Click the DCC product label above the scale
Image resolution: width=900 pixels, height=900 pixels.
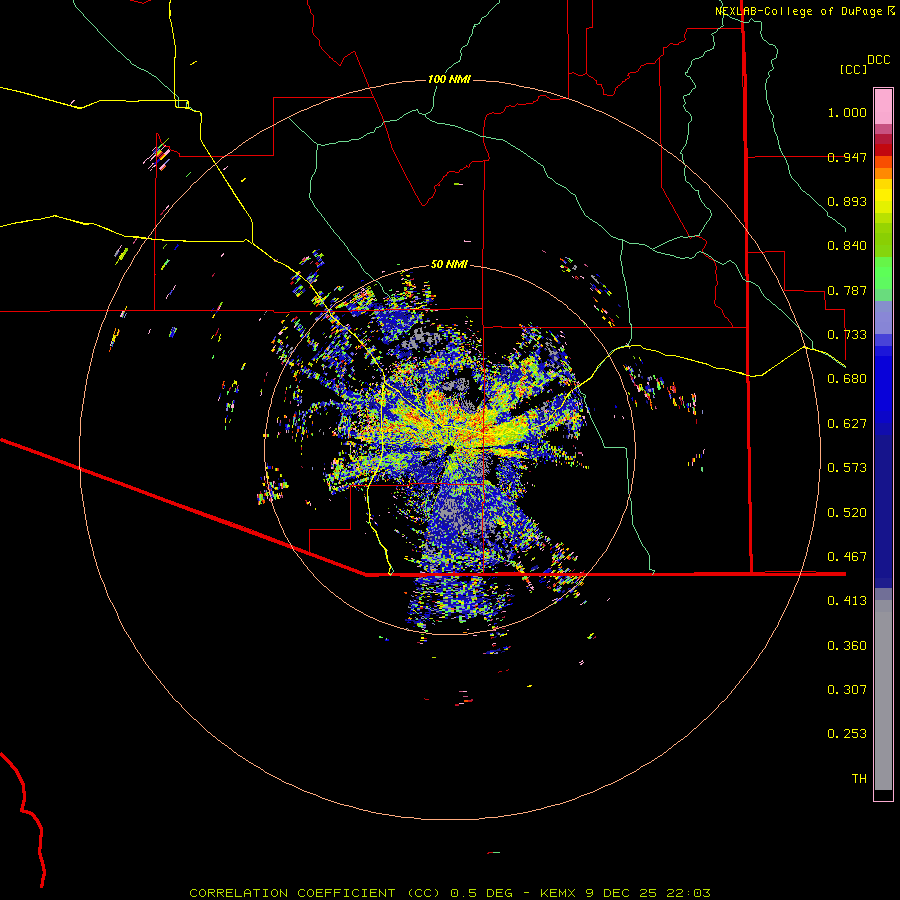[879, 60]
